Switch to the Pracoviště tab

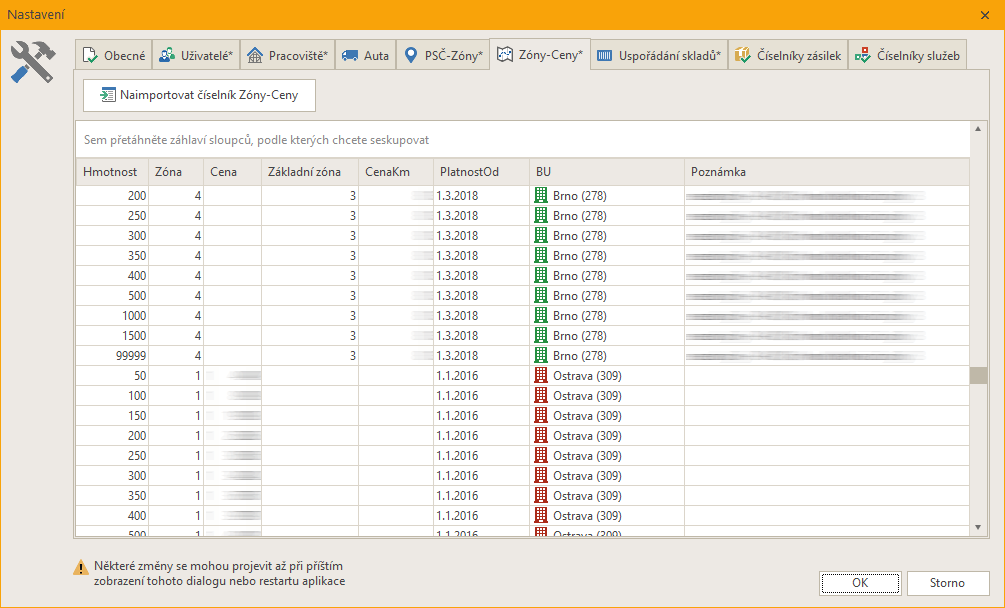(x=288, y=56)
